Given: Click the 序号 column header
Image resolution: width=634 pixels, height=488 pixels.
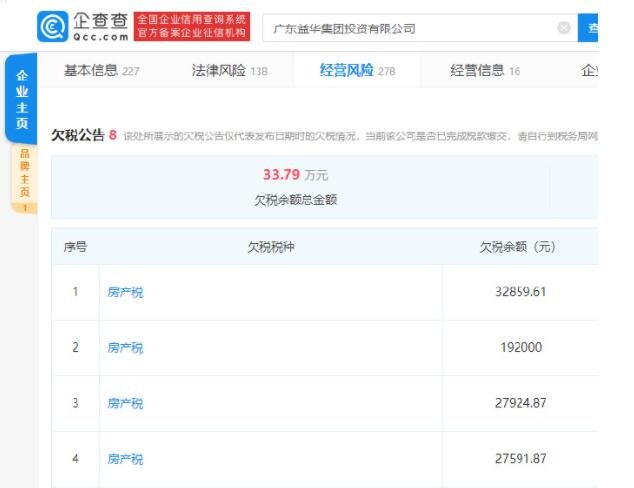Looking at the screenshot, I should point(75,247).
